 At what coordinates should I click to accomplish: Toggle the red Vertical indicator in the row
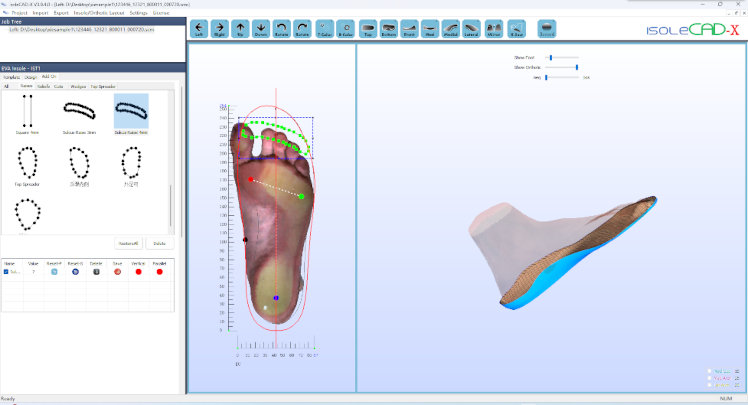tap(138, 271)
